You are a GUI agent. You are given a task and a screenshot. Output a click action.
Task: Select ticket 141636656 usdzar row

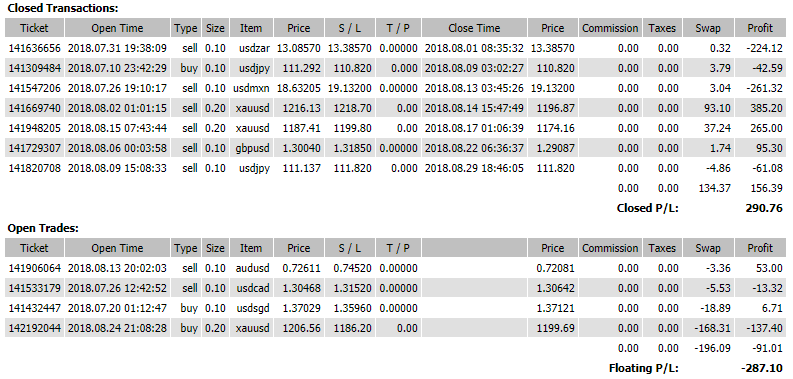pyautogui.click(x=396, y=49)
